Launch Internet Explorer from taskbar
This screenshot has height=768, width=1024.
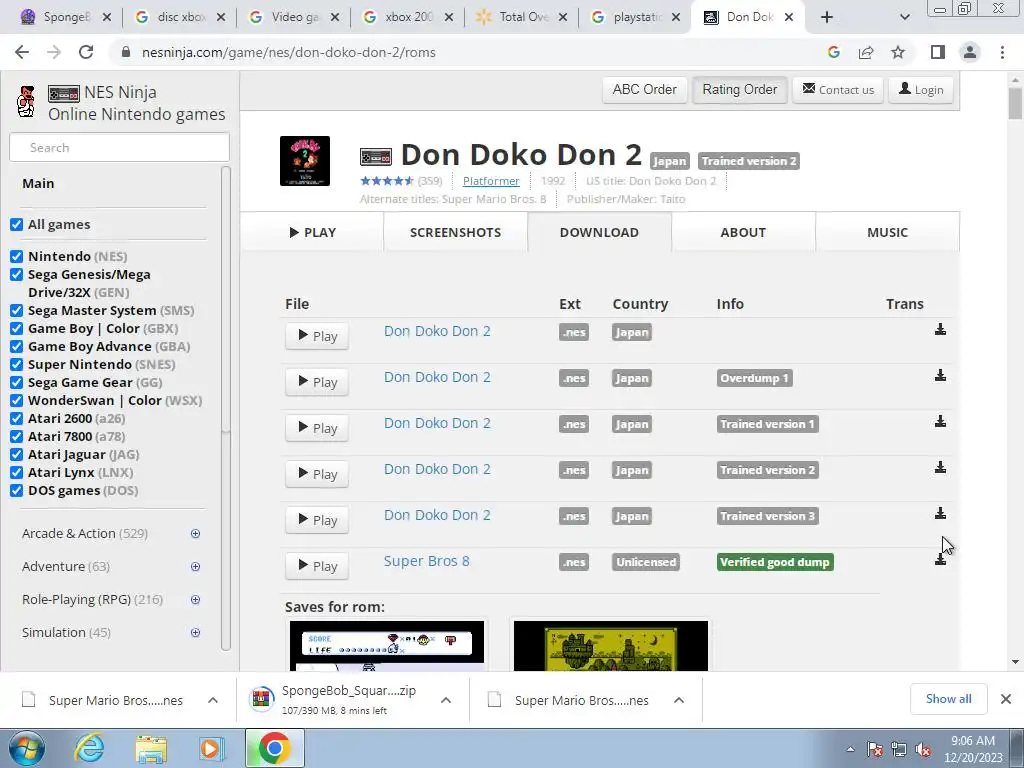coord(89,748)
